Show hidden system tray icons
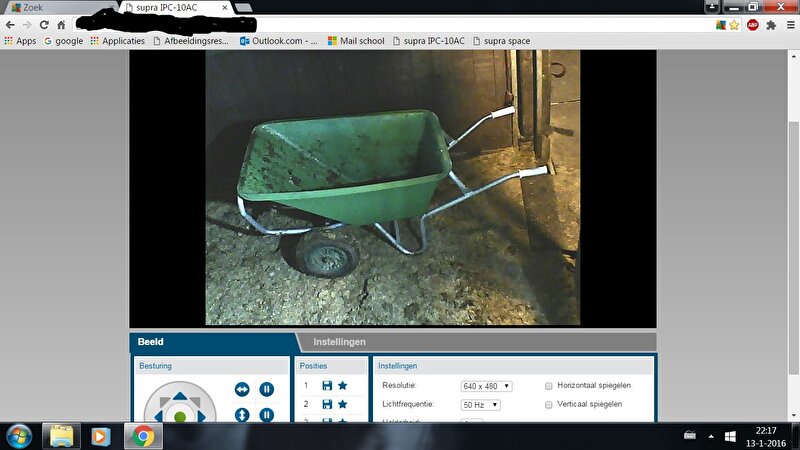This screenshot has height=450, width=800. pos(711,437)
